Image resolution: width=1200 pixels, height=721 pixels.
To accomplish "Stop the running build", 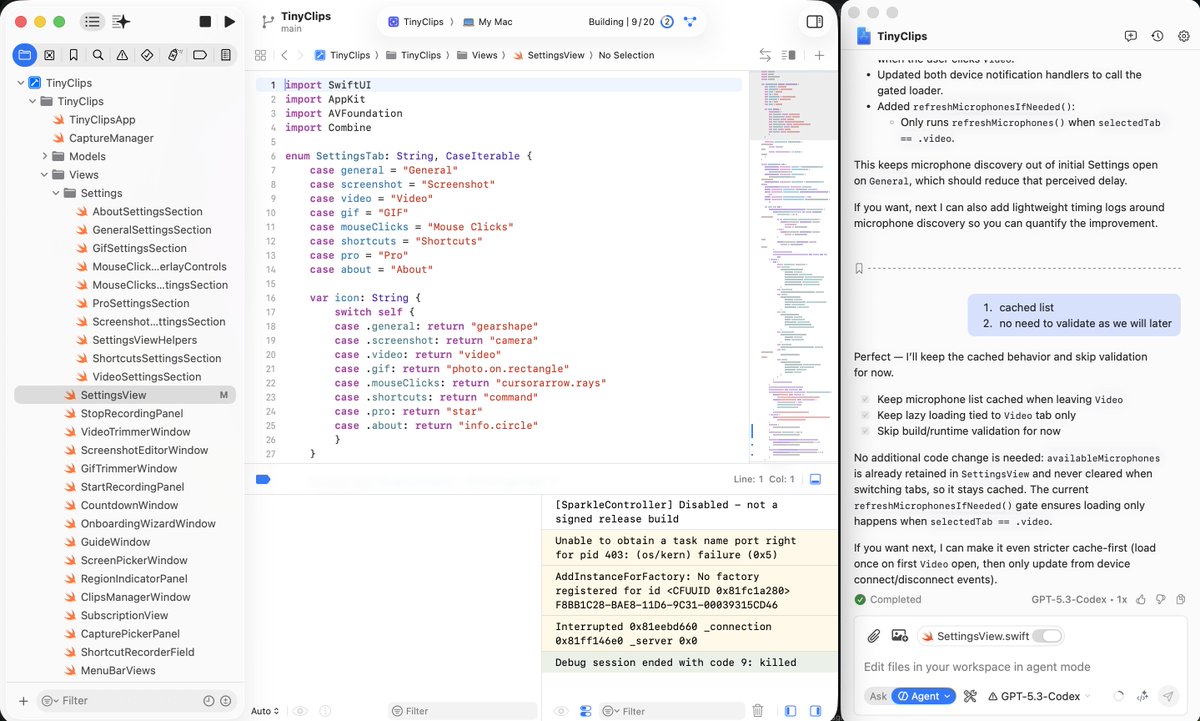I will [205, 21].
